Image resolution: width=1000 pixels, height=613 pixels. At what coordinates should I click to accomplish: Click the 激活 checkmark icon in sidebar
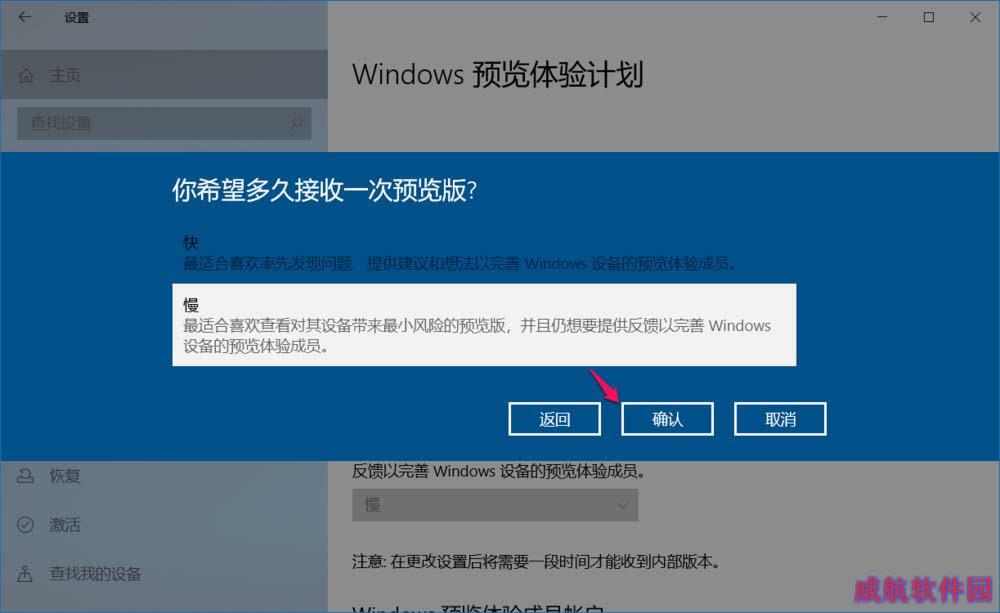point(26,524)
